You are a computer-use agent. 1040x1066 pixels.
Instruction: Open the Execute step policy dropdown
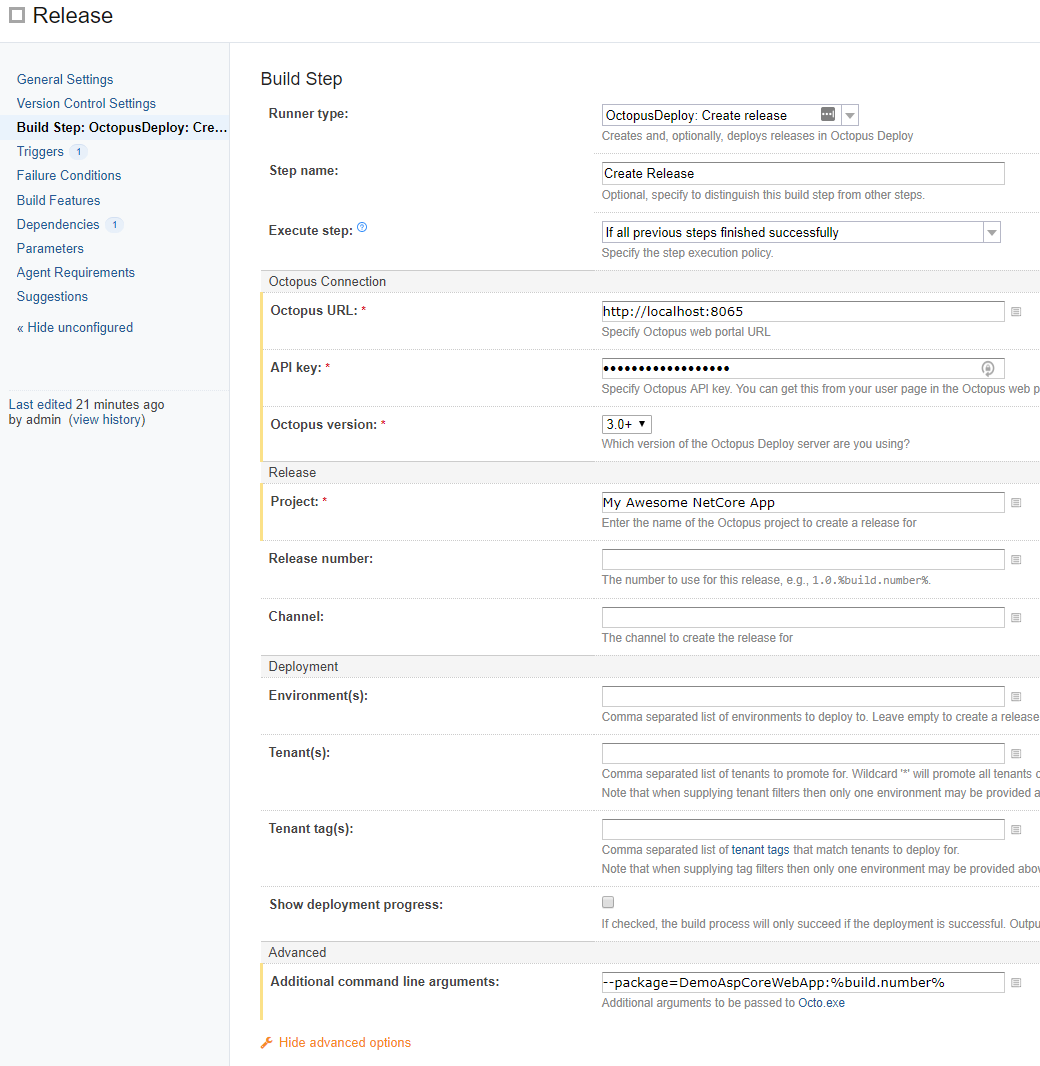(991, 231)
